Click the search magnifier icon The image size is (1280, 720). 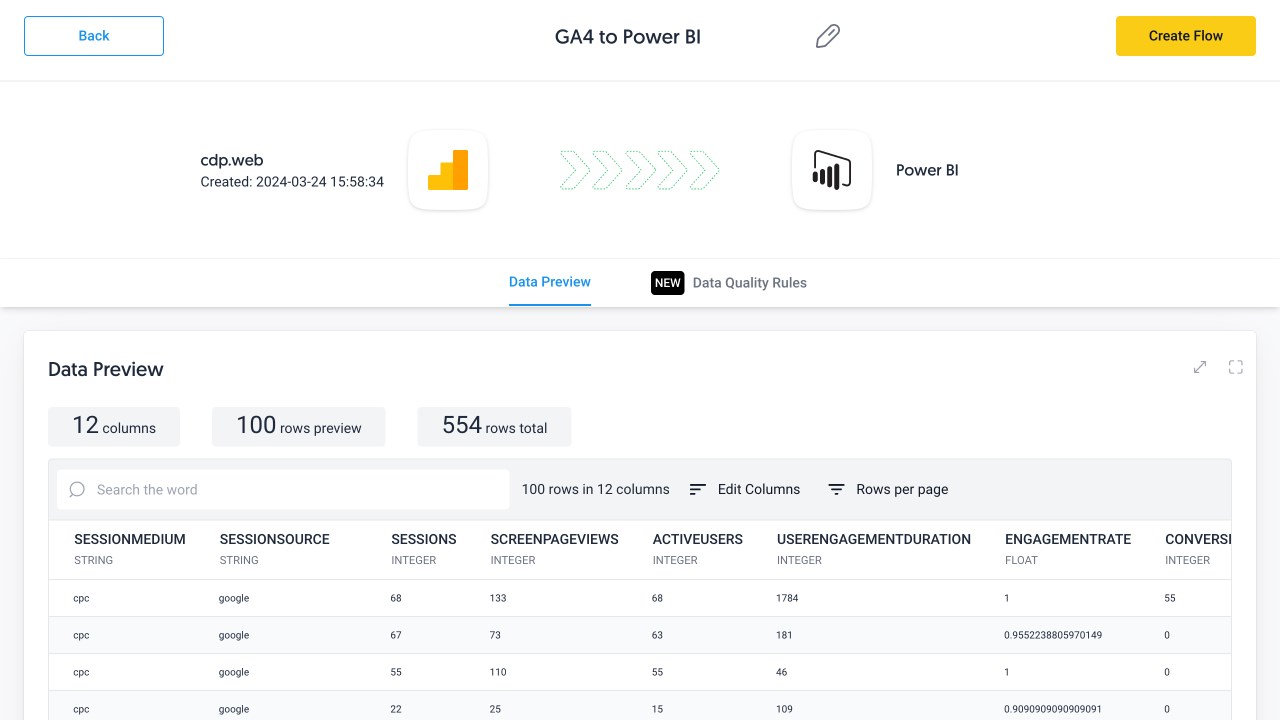[x=77, y=489]
